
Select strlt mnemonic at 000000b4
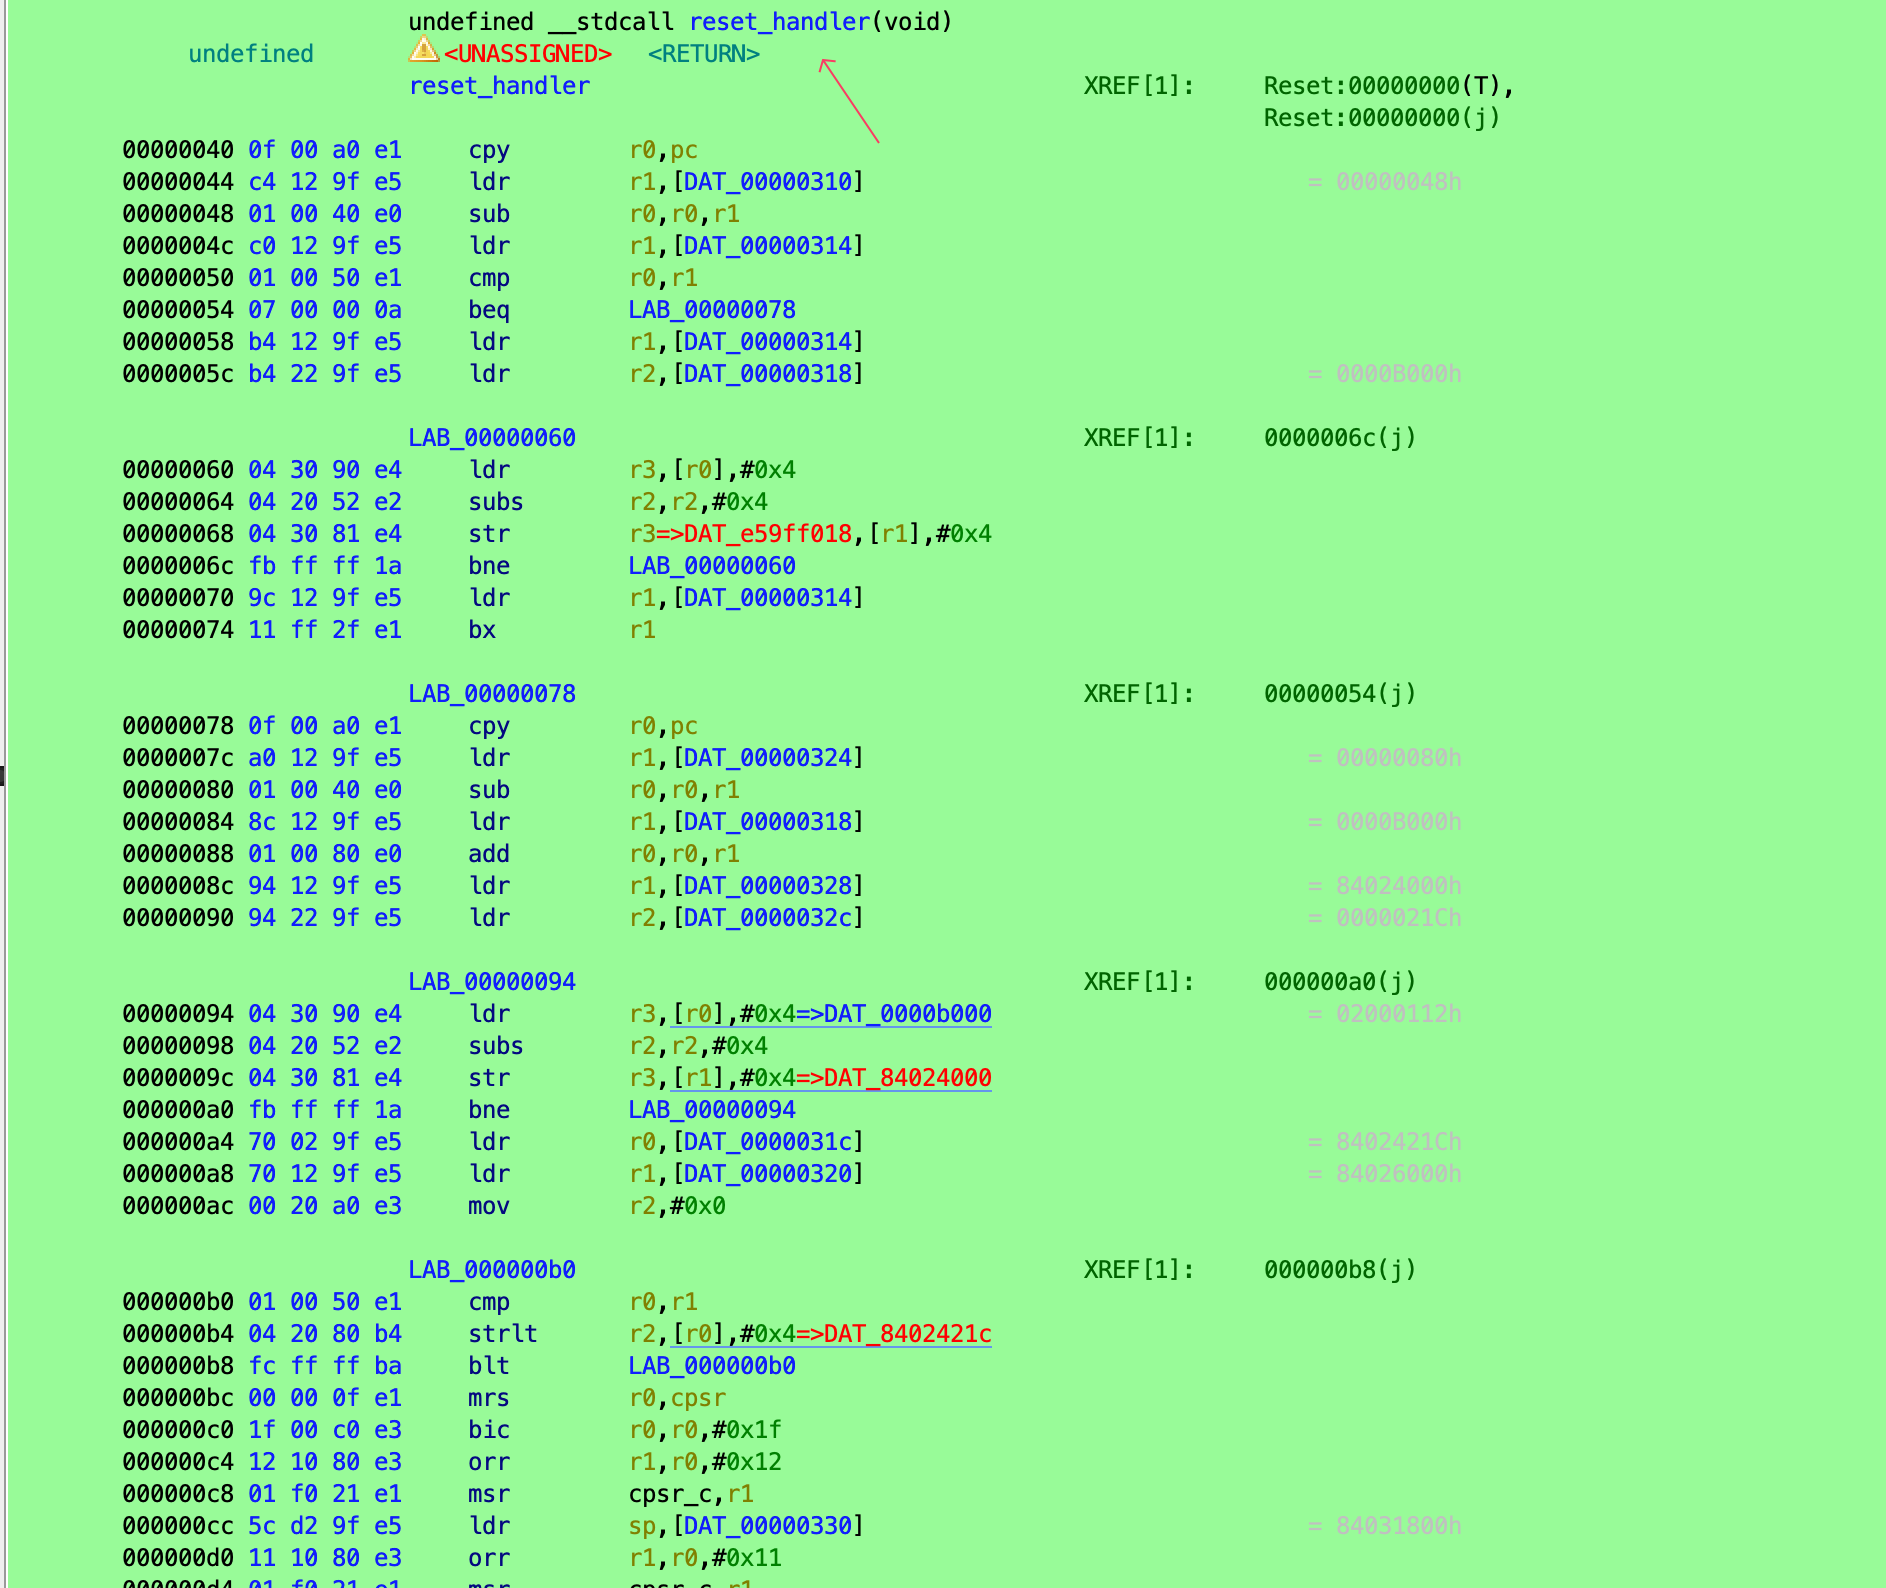coord(503,1334)
